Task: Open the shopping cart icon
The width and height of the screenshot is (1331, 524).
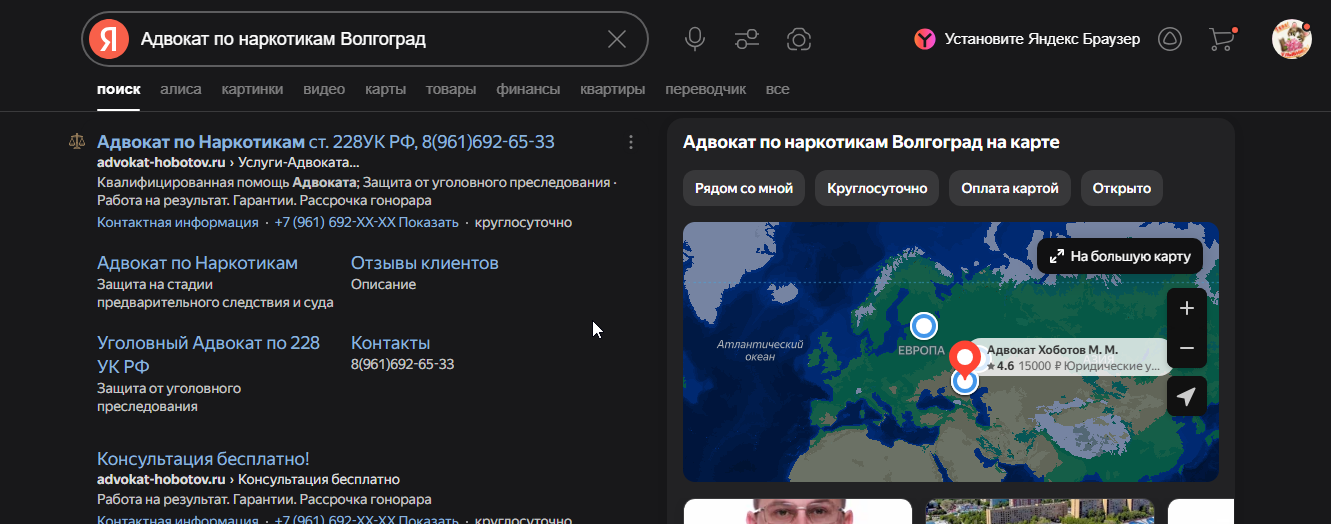Action: 1221,39
